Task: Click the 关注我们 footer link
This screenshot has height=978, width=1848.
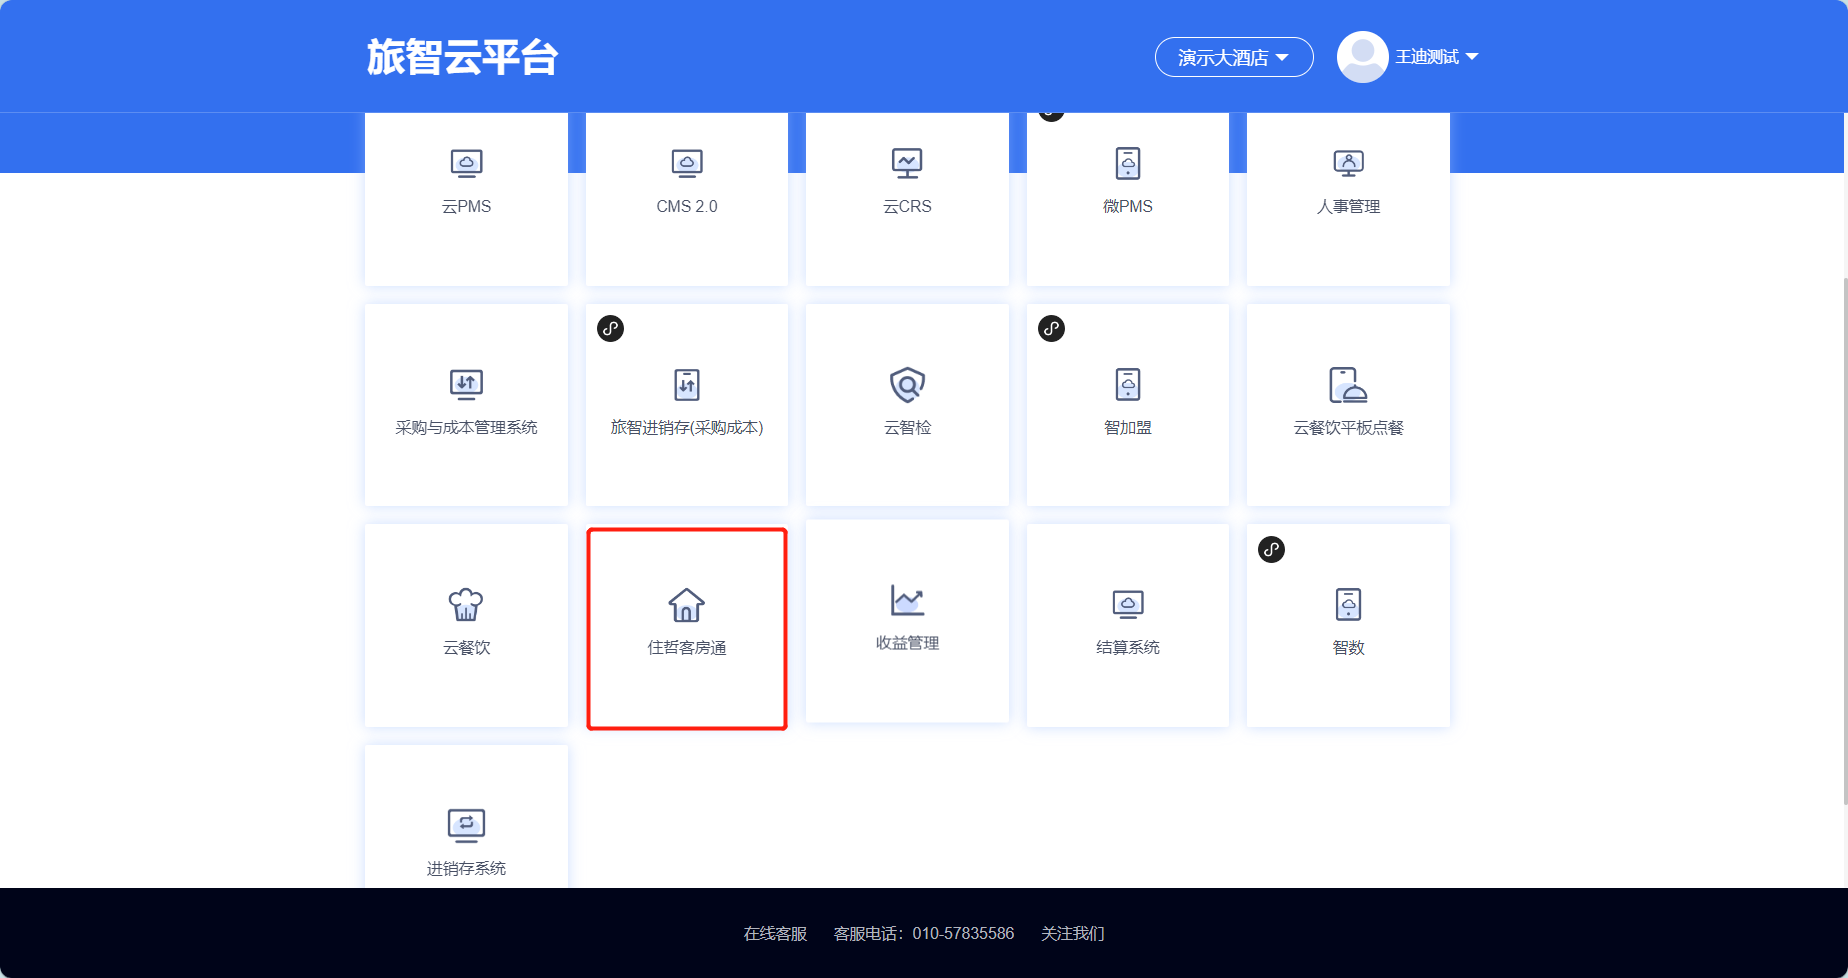Action: (x=1072, y=933)
